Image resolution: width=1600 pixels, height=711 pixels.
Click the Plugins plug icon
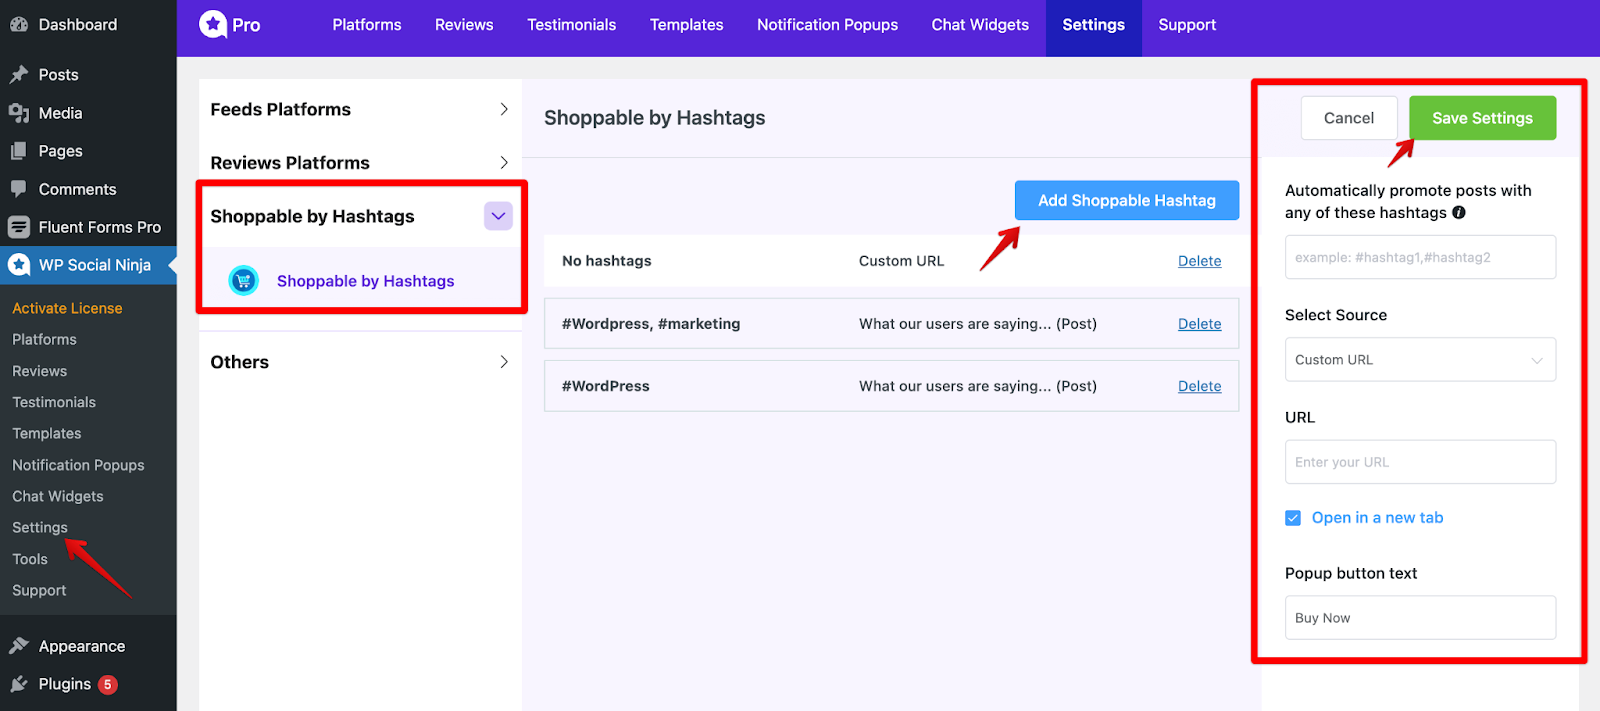18,684
